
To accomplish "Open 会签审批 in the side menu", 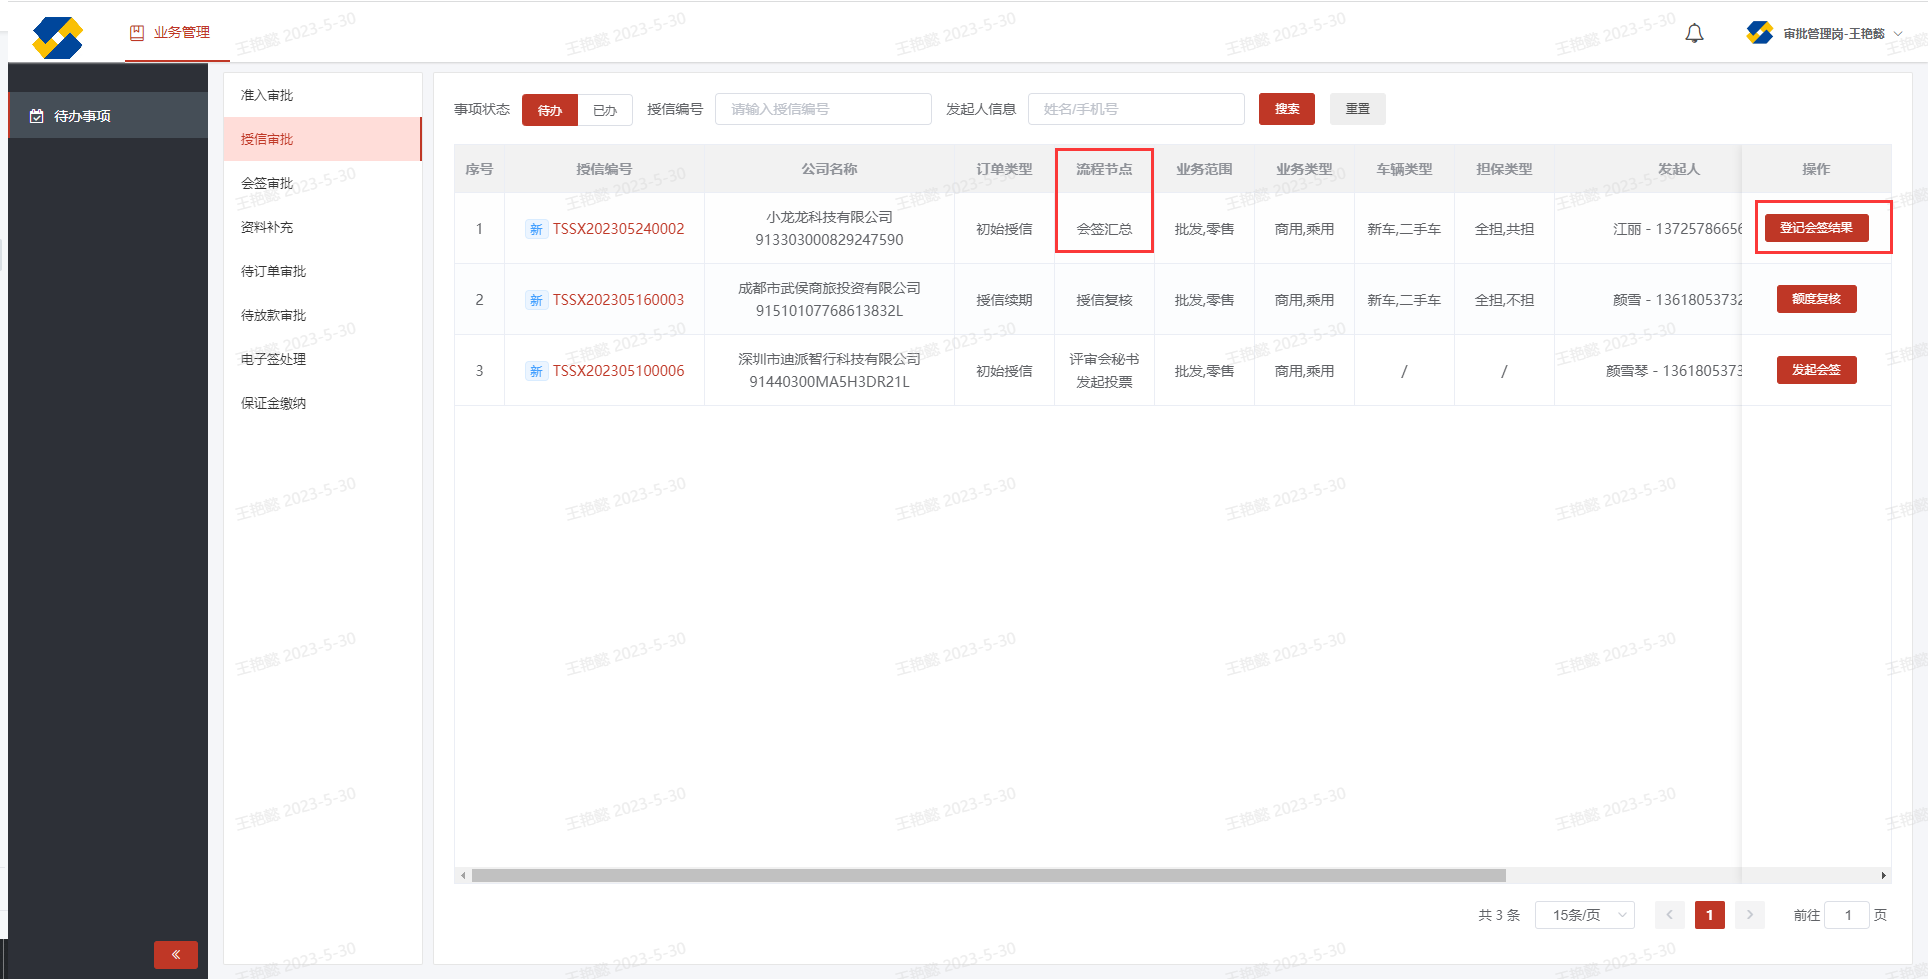I will (267, 183).
